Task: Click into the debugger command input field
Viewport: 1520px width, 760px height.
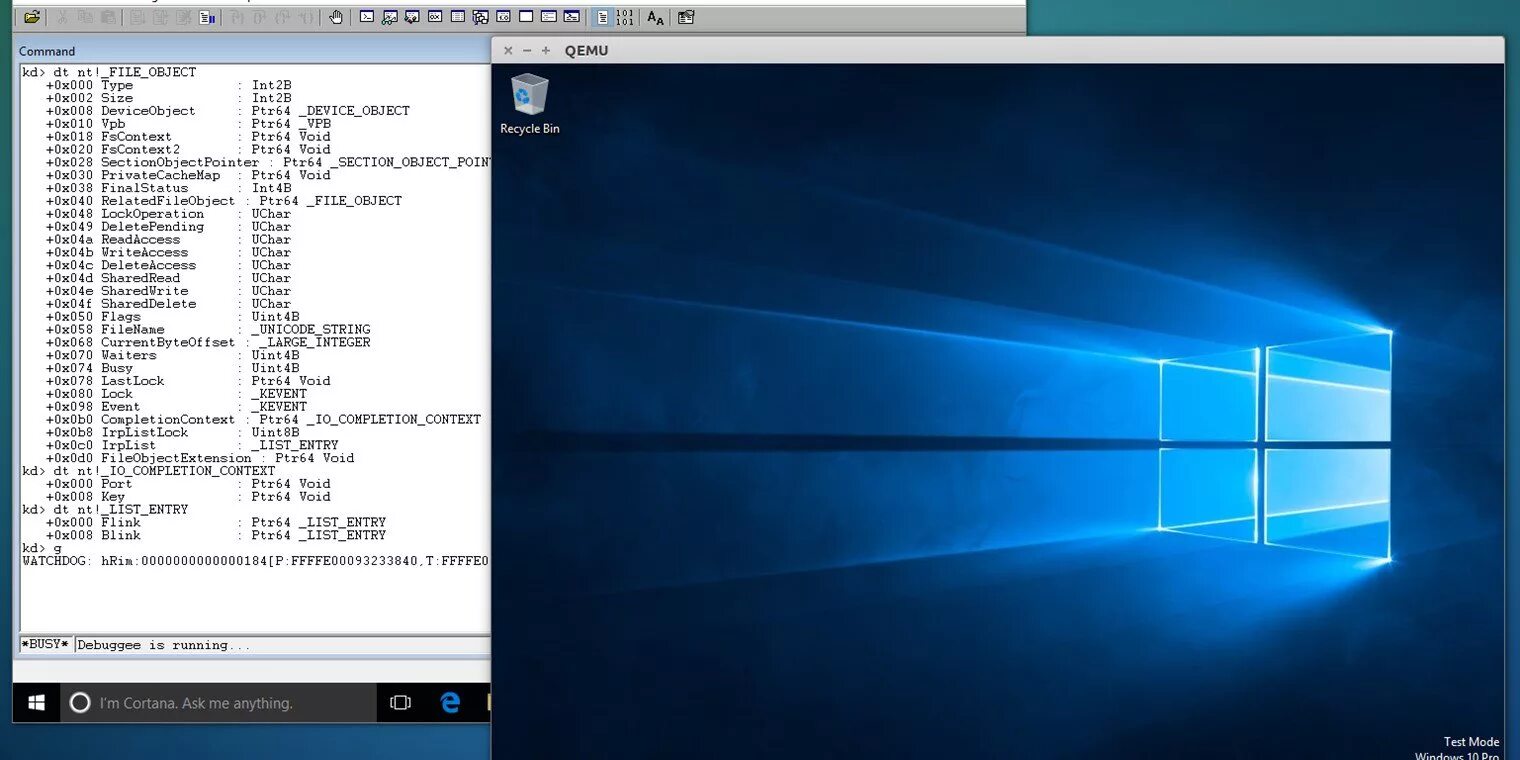Action: tap(283, 645)
